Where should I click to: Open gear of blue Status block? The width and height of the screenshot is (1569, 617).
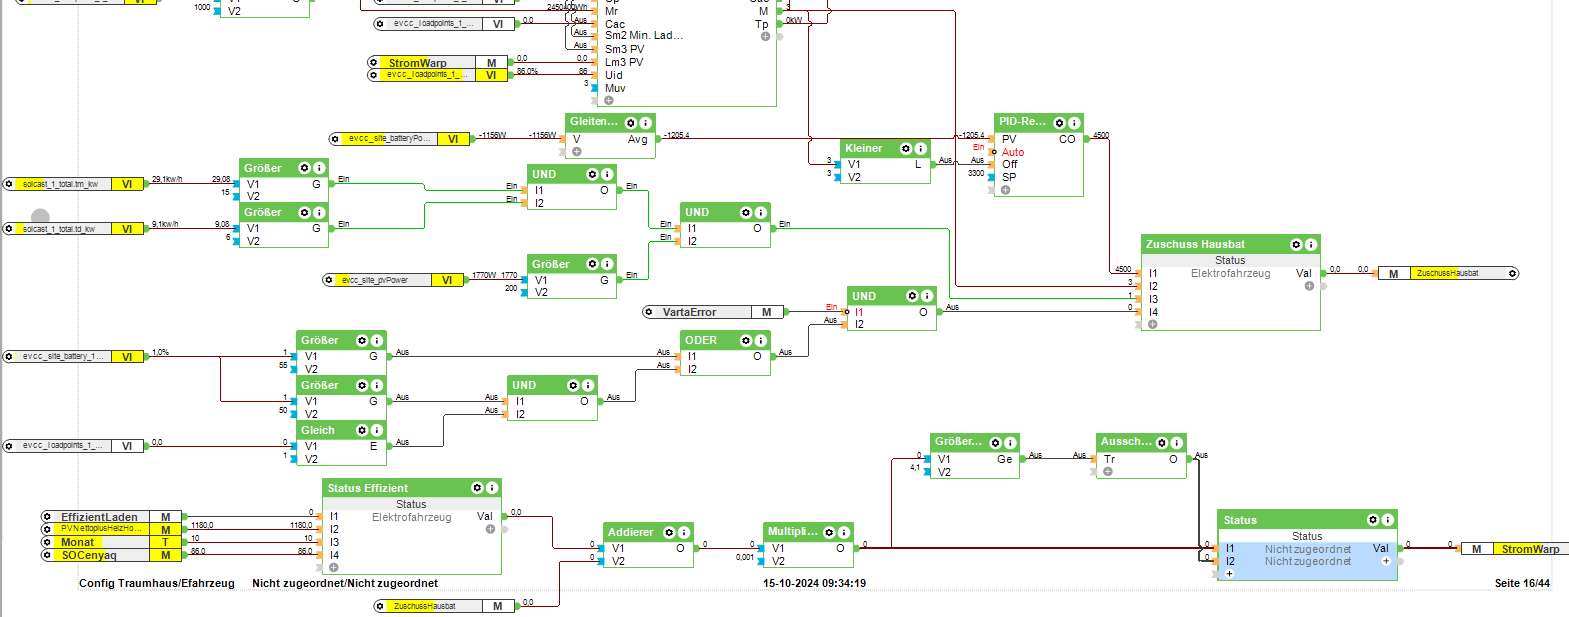[x=1373, y=520]
